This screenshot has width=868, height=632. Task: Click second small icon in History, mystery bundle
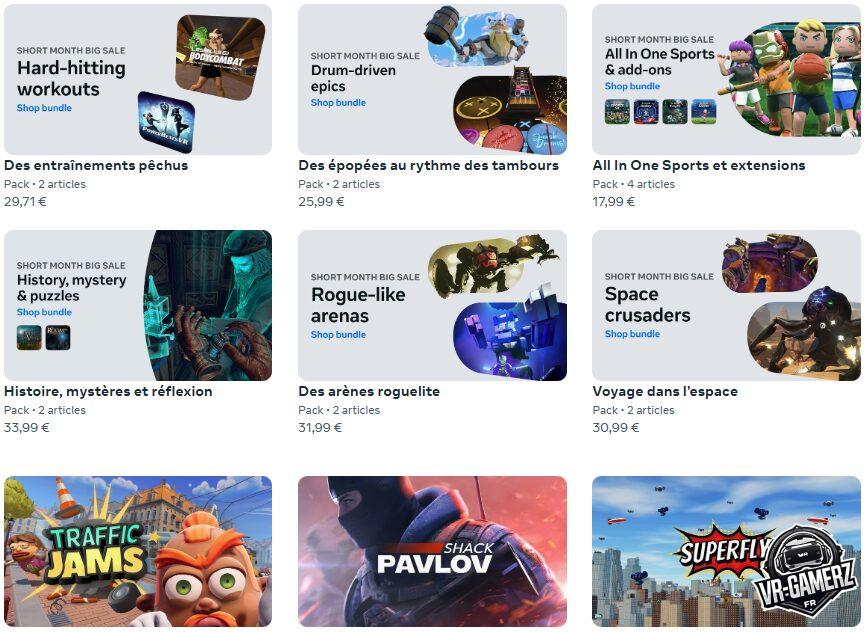pyautogui.click(x=58, y=338)
